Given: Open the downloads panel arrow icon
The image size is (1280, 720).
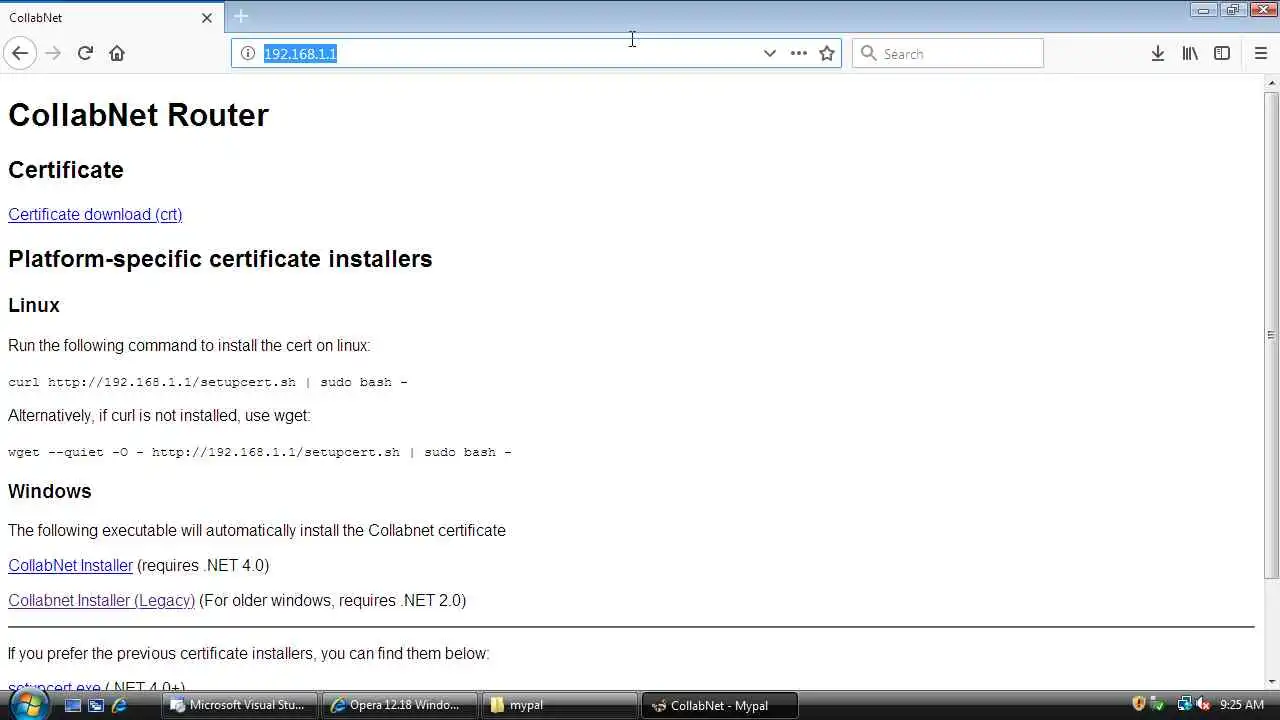Looking at the screenshot, I should [x=1158, y=53].
